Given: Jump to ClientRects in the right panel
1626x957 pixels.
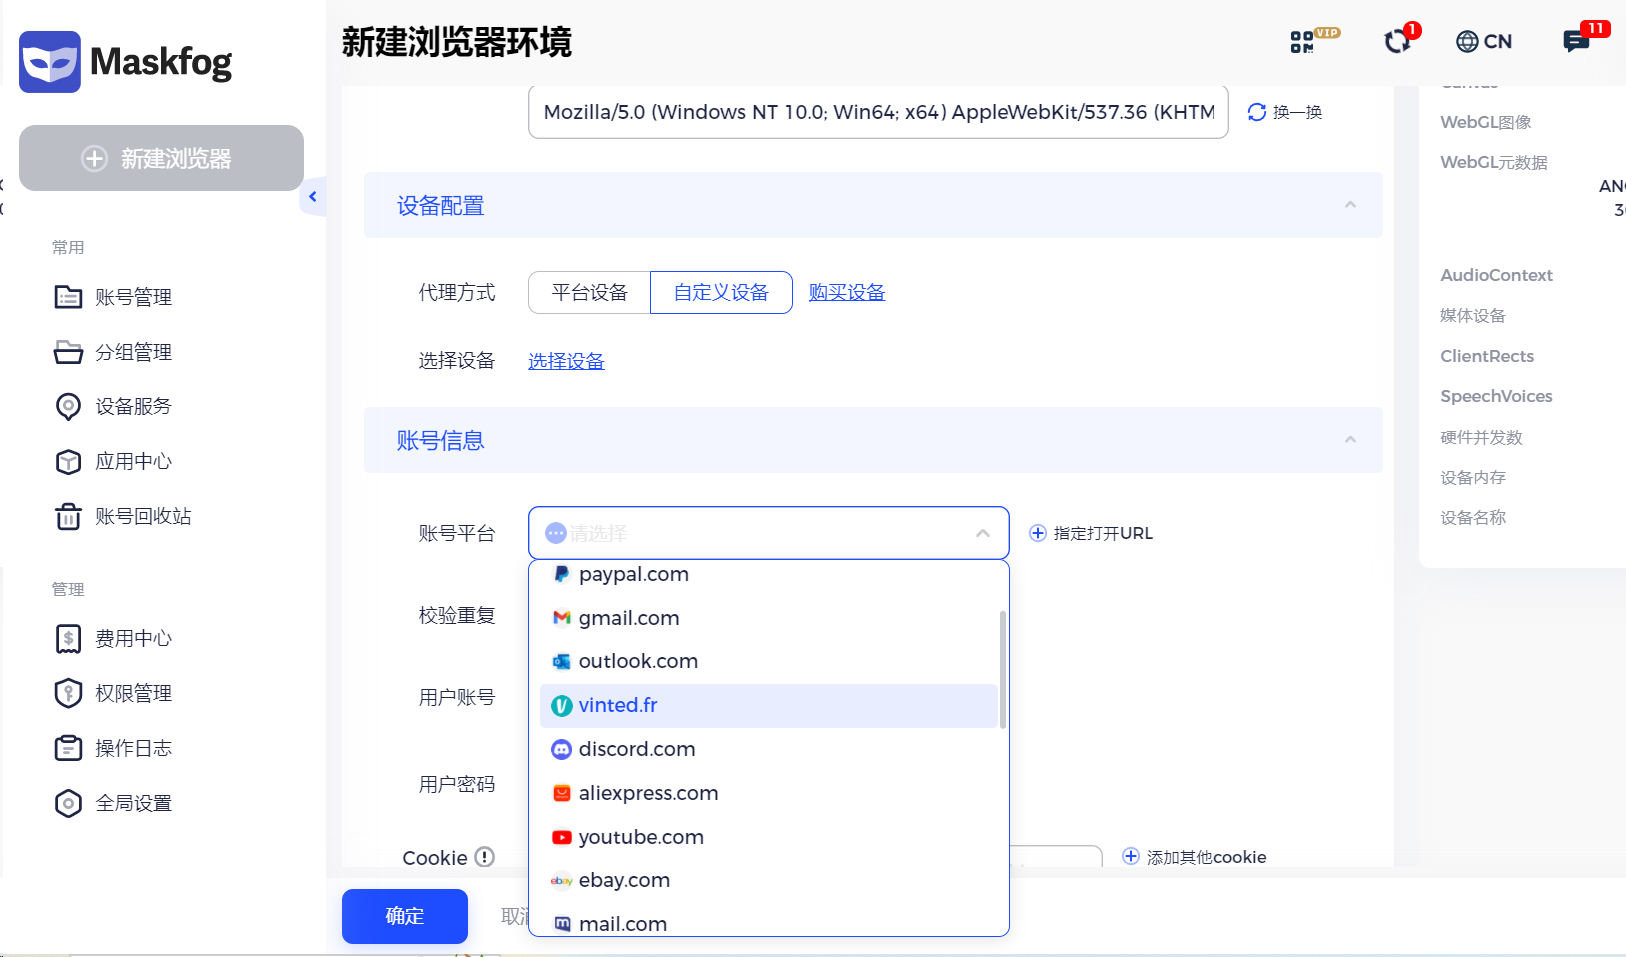Looking at the screenshot, I should click(x=1487, y=356).
